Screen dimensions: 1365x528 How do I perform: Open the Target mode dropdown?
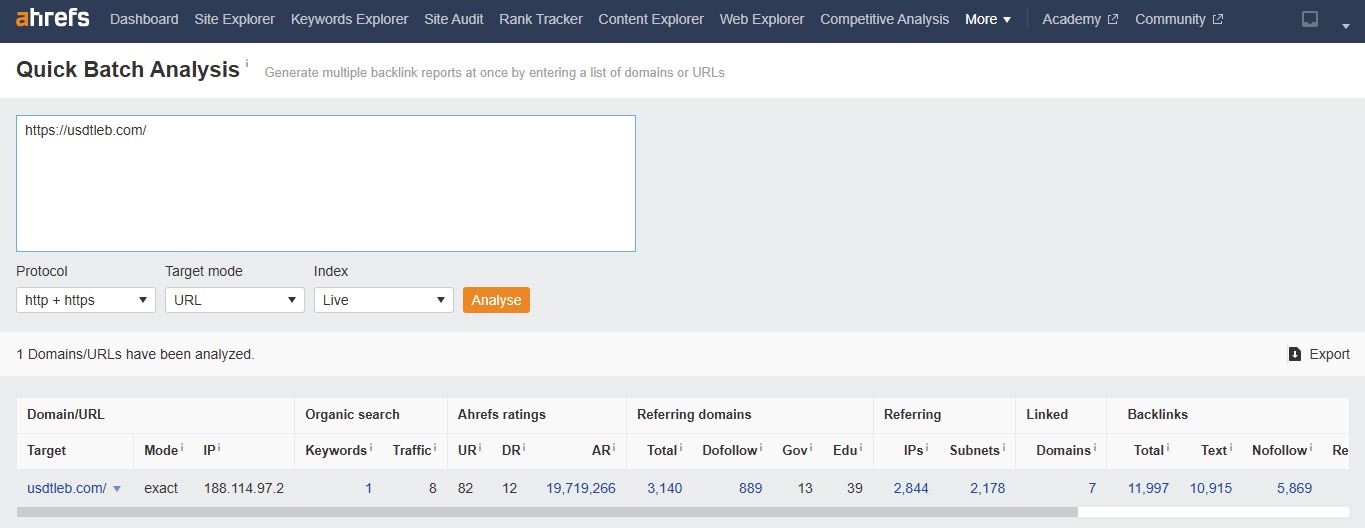pyautogui.click(x=235, y=300)
